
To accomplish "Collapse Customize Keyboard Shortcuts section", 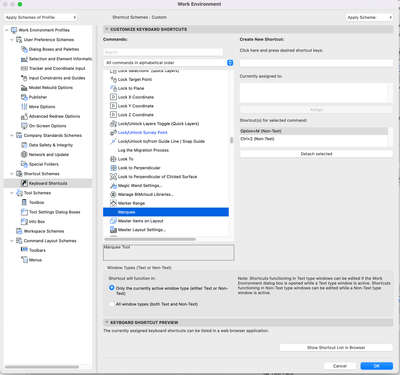I will (x=107, y=29).
